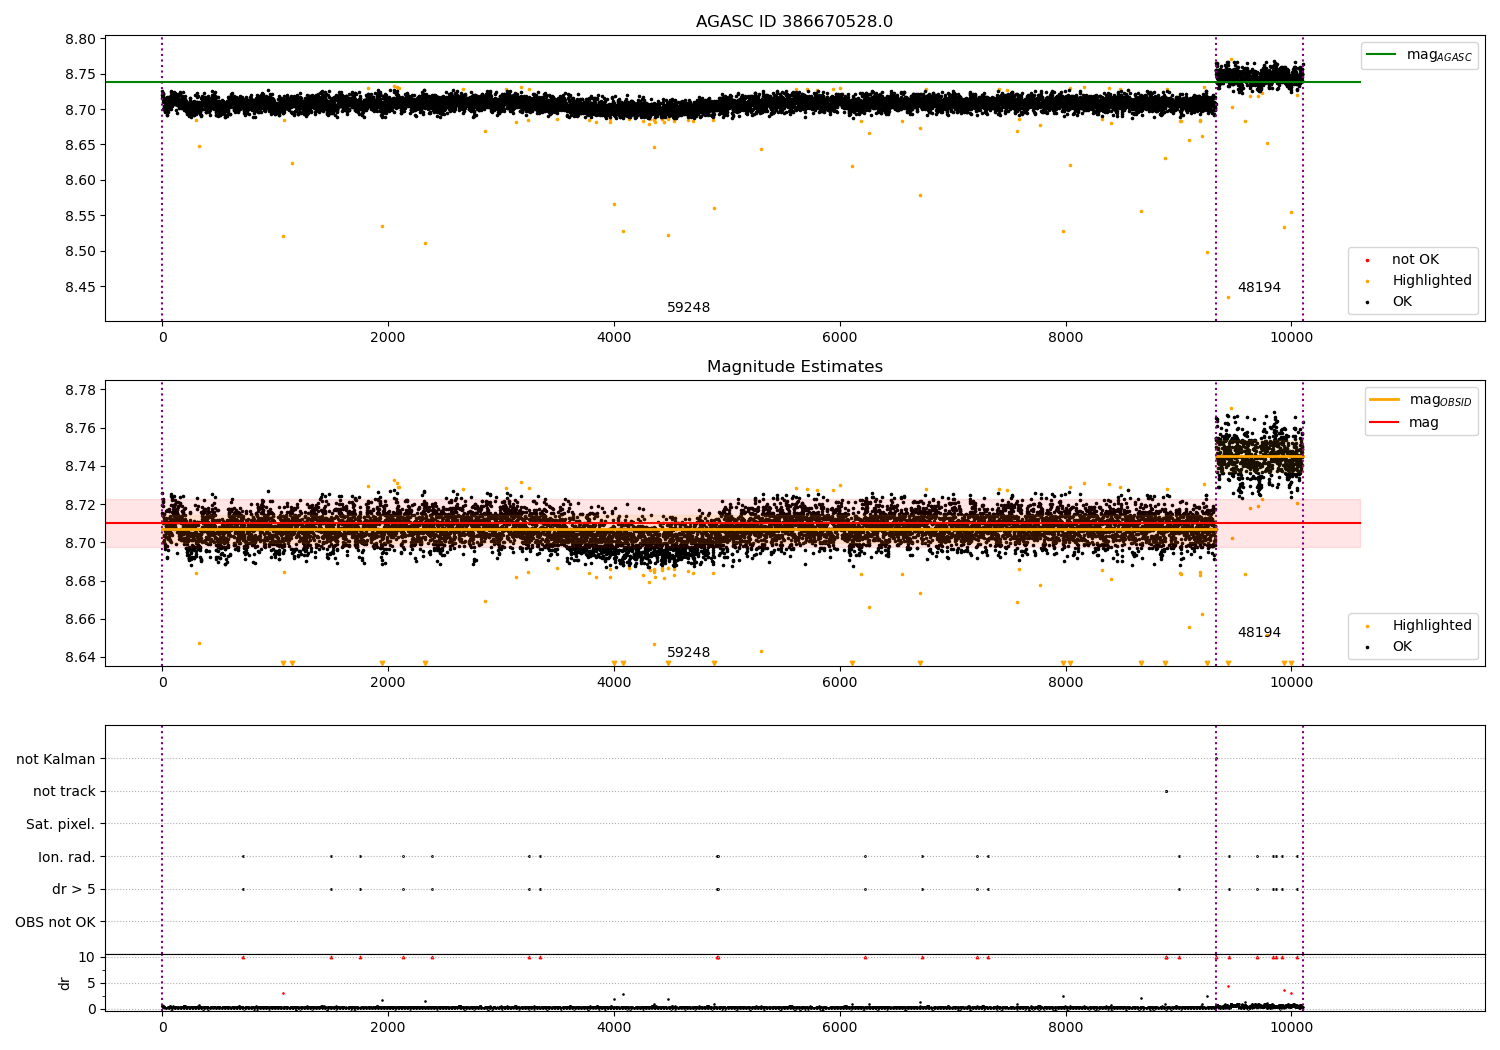
Task: Click the '10000' x-axis tick under the top plot
Action: point(1291,338)
